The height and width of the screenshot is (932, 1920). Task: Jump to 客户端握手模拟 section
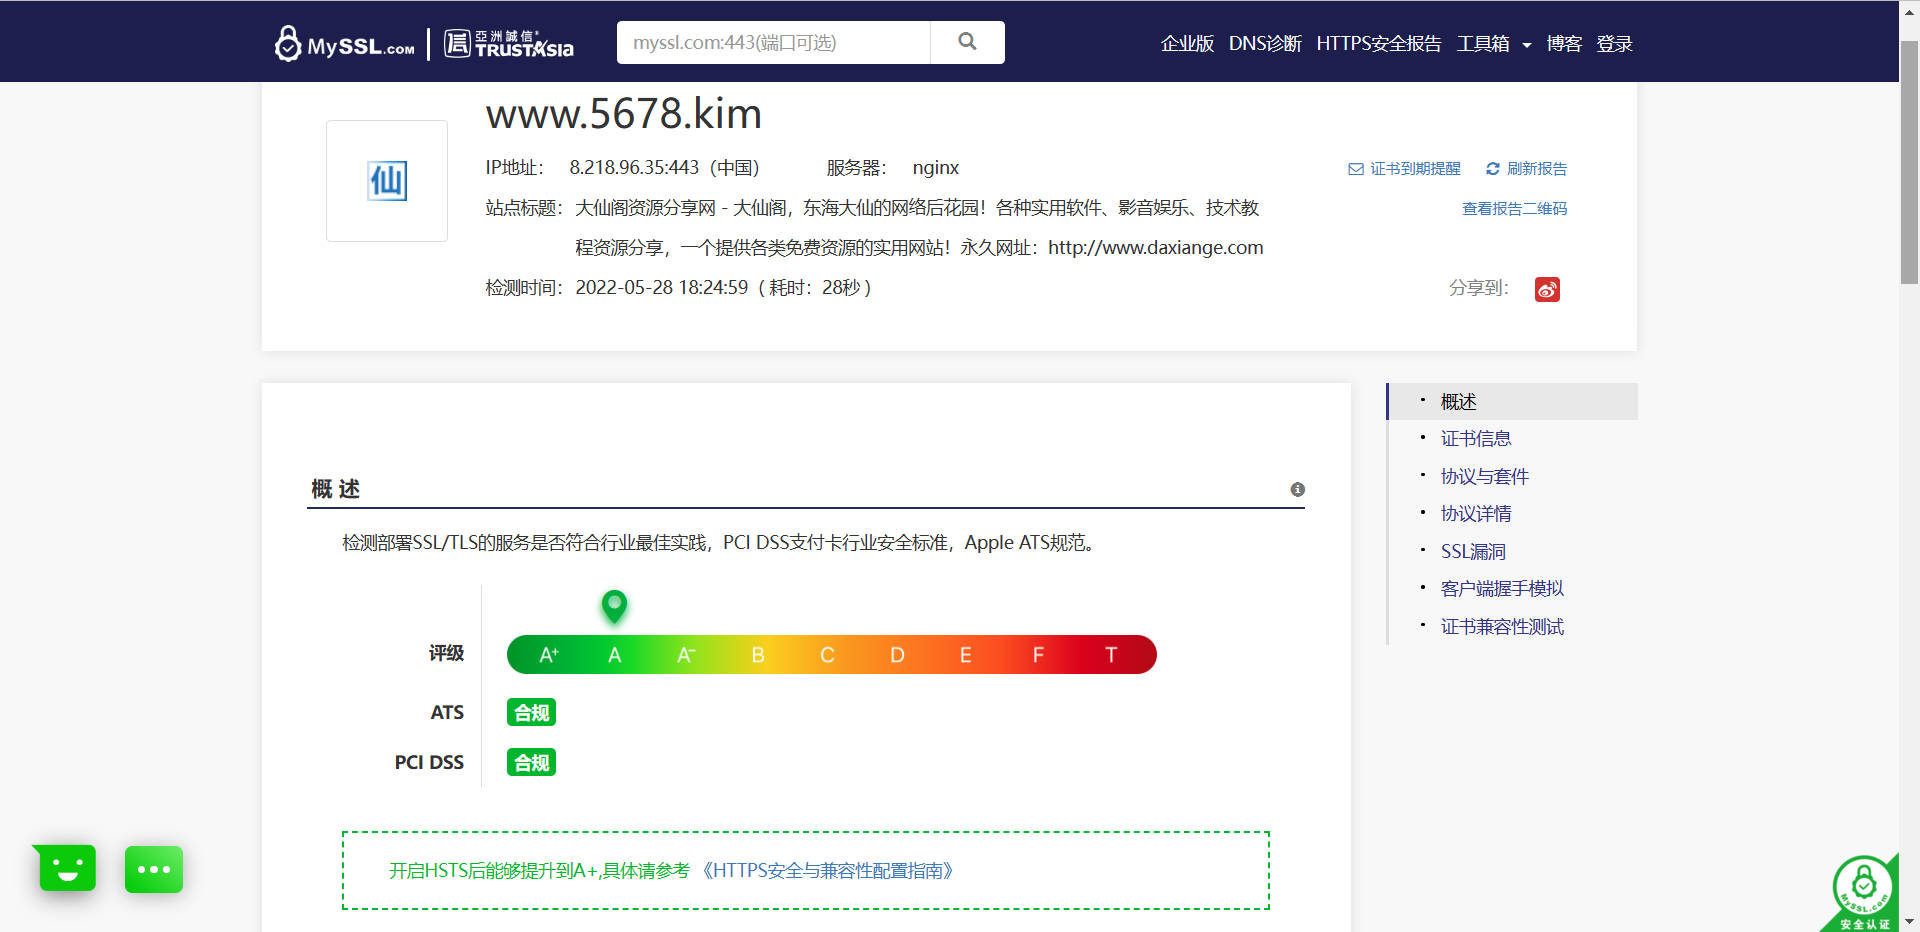[1502, 589]
